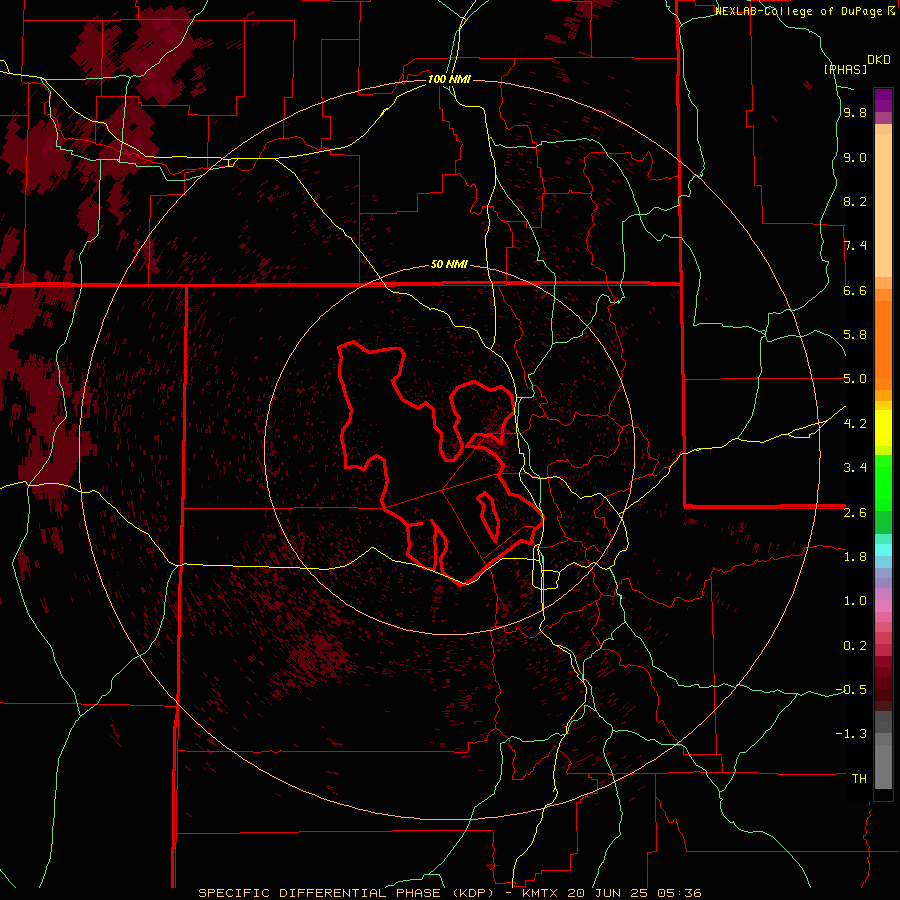The width and height of the screenshot is (900, 900).
Task: Click the [PHAS] units label
Action: click(845, 69)
